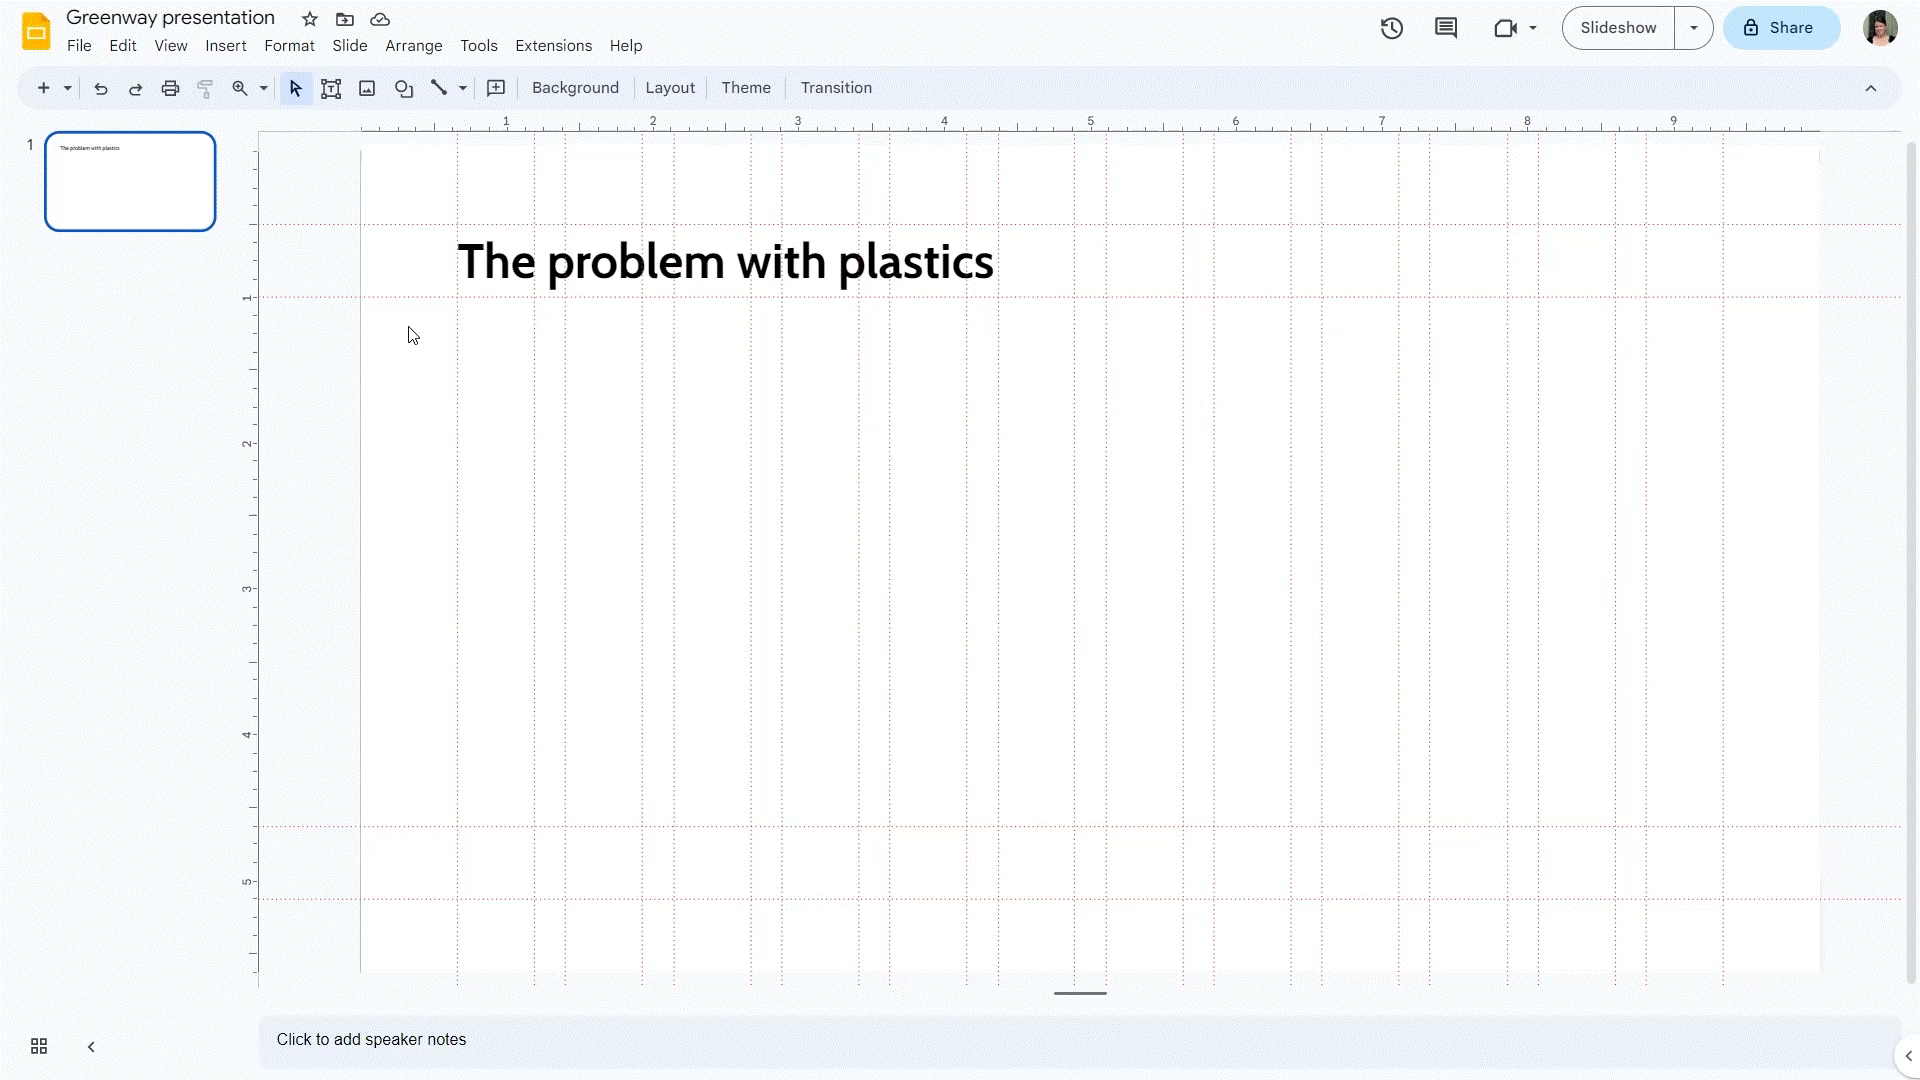Click the Background button
The image size is (1920, 1080).
click(575, 87)
